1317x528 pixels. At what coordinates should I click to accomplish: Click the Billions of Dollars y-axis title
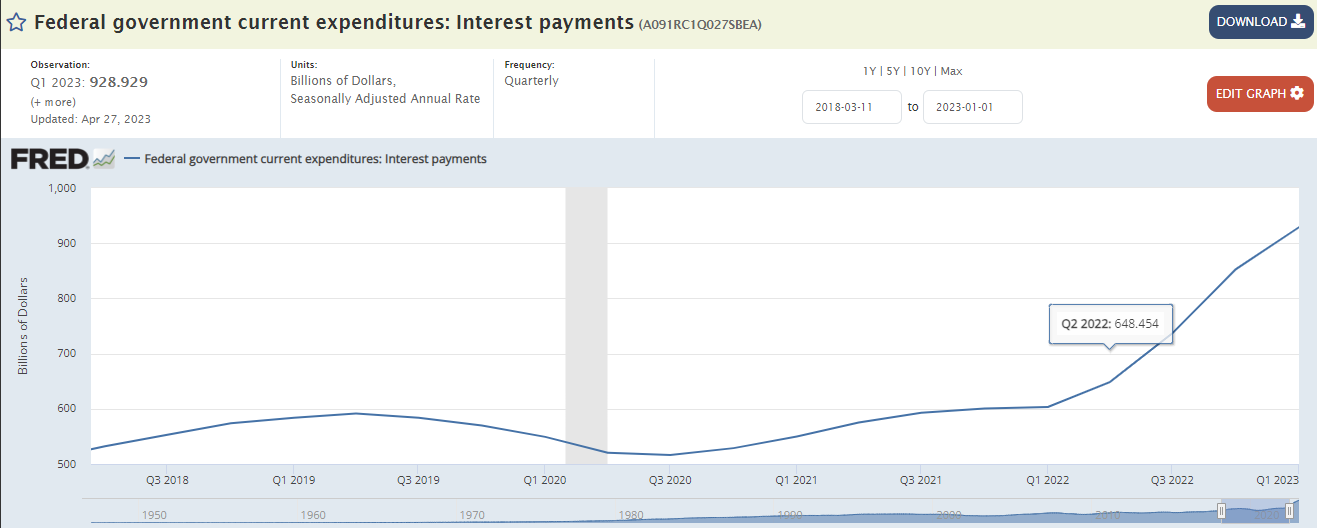(23, 326)
